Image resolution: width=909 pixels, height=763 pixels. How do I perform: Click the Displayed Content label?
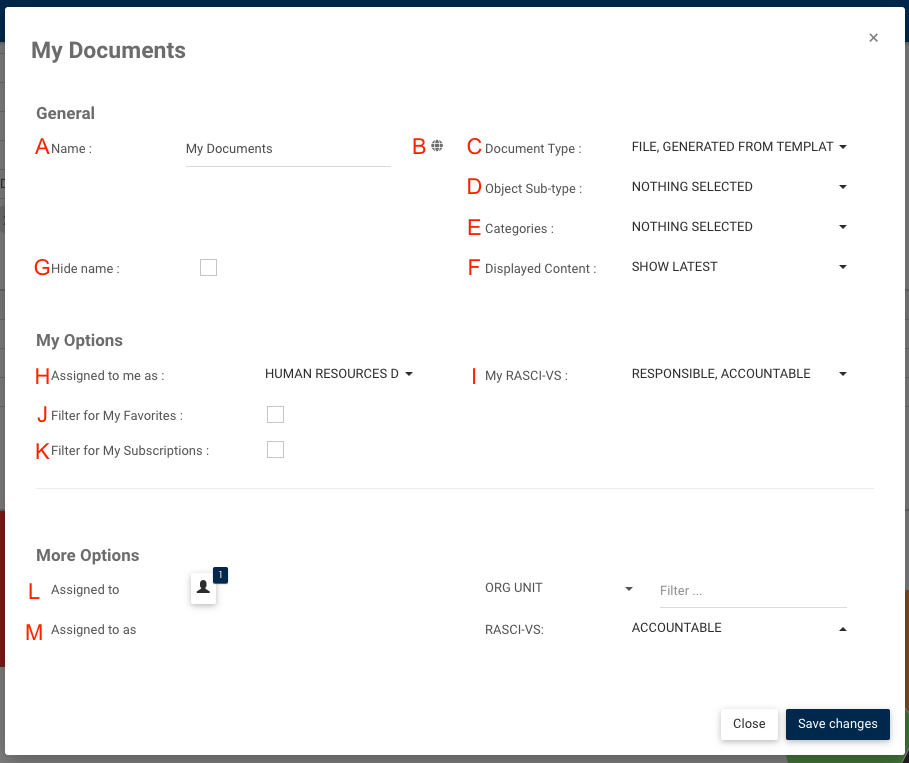[x=540, y=268]
